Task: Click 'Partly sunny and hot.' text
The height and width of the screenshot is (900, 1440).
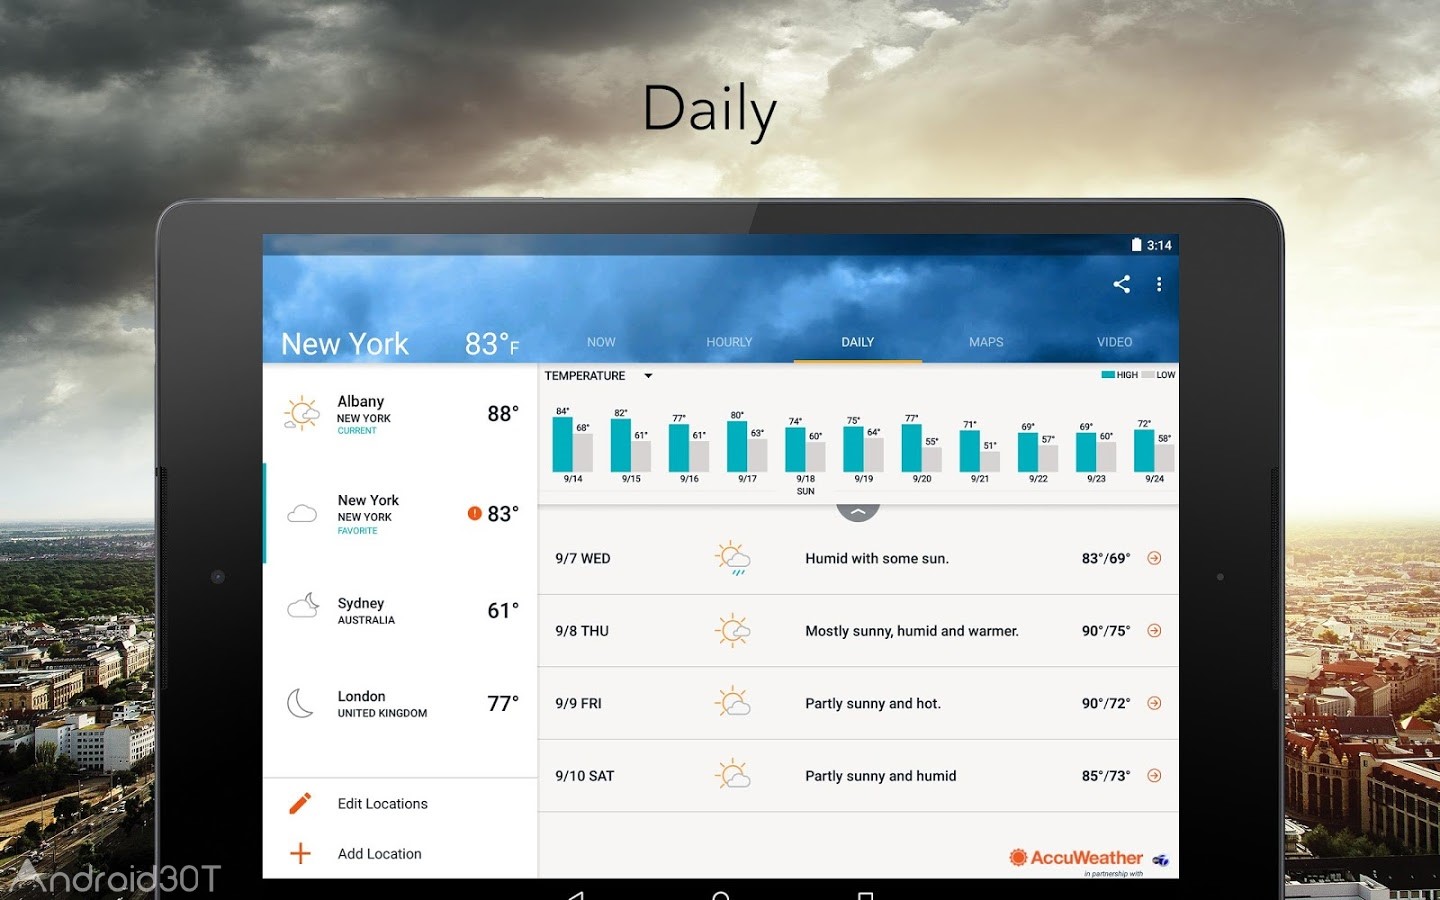Action: point(873,704)
